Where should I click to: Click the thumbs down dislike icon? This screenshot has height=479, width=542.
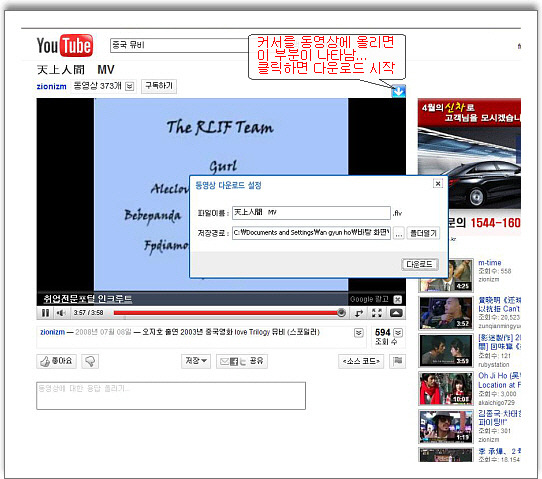(x=90, y=361)
